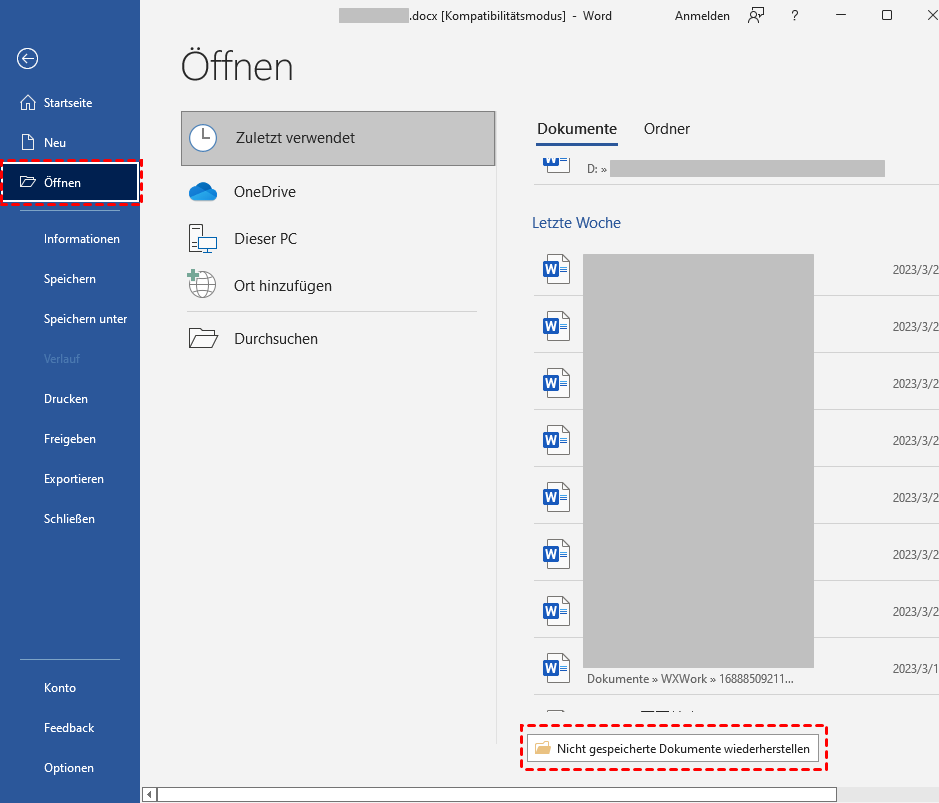939x803 pixels.
Task: Click the back arrow icon
Action: tap(28, 59)
